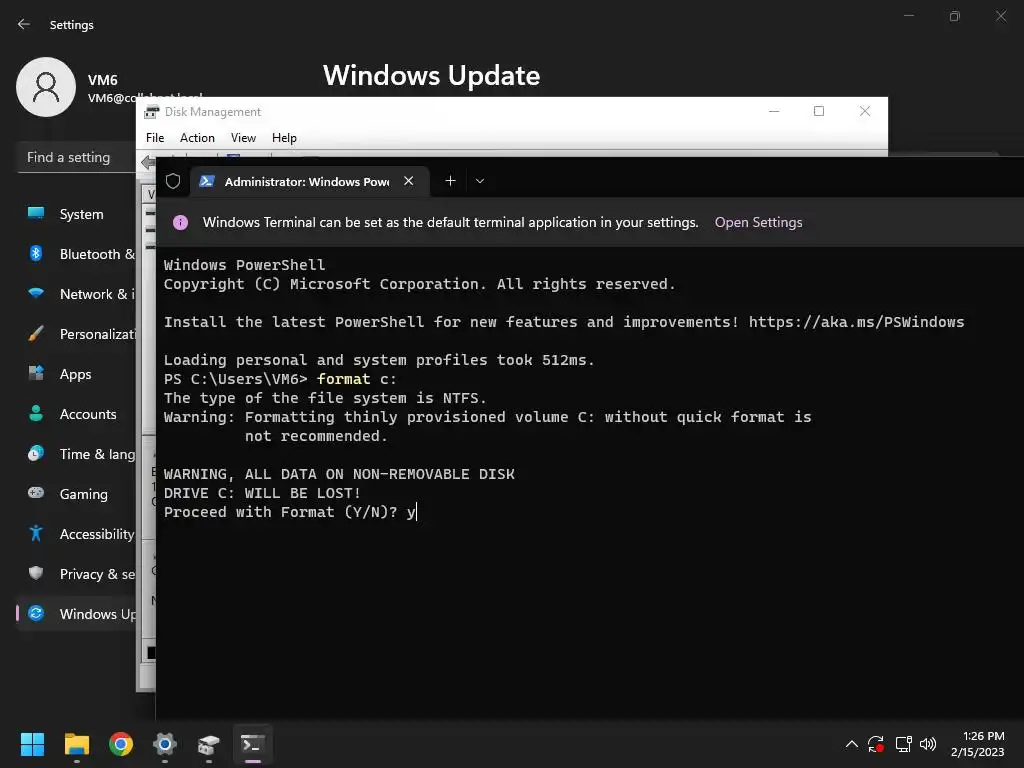Image resolution: width=1024 pixels, height=768 pixels.
Task: Open Privacy & security in Settings sidebar
Action: pos(76,574)
